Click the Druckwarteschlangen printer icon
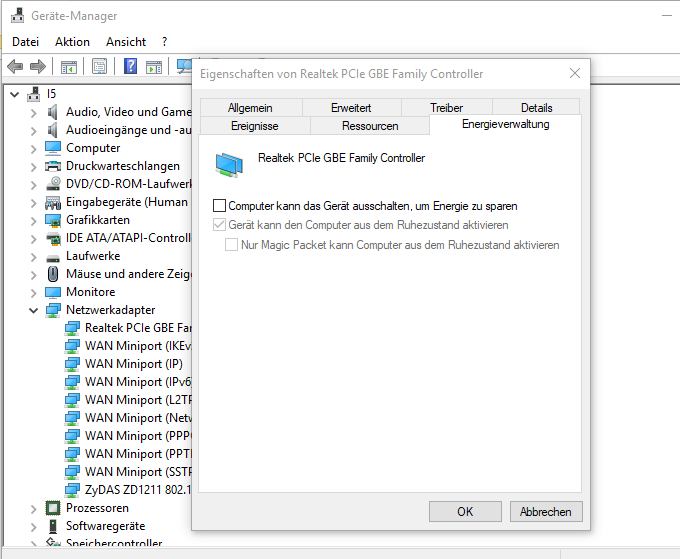 pos(53,166)
